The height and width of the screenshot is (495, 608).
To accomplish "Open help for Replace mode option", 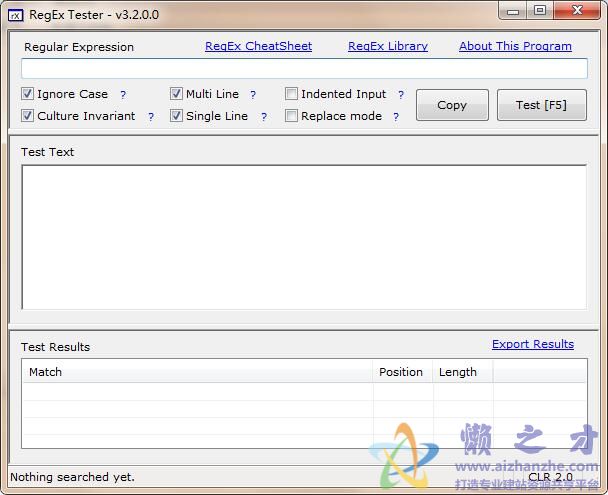I will tap(396, 116).
